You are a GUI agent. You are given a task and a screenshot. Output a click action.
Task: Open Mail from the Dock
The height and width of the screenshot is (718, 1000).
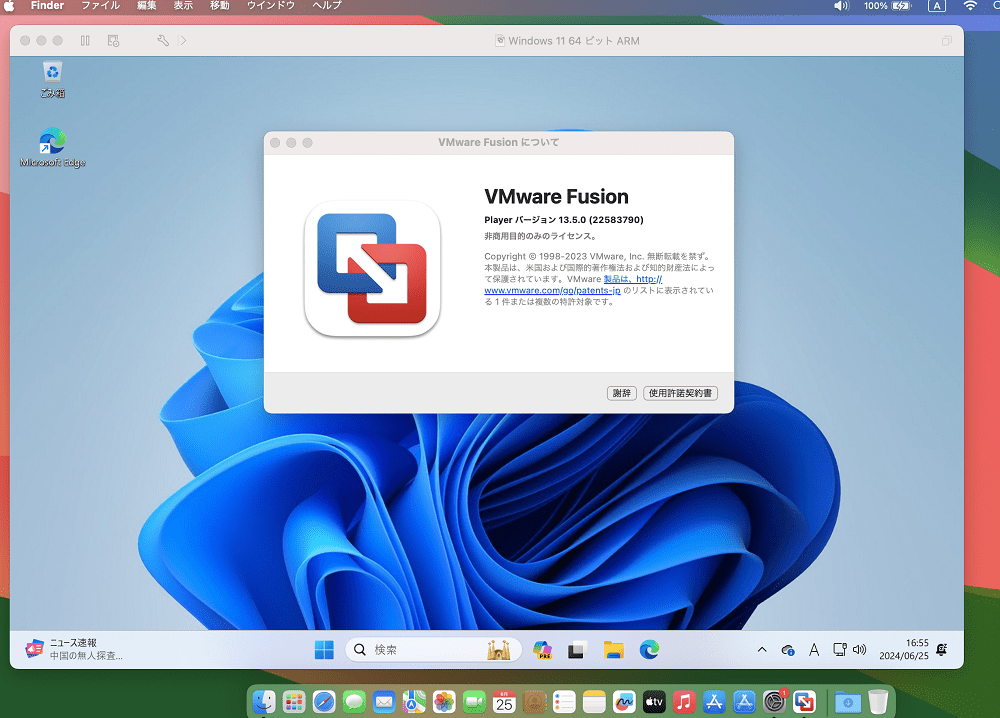pos(384,703)
